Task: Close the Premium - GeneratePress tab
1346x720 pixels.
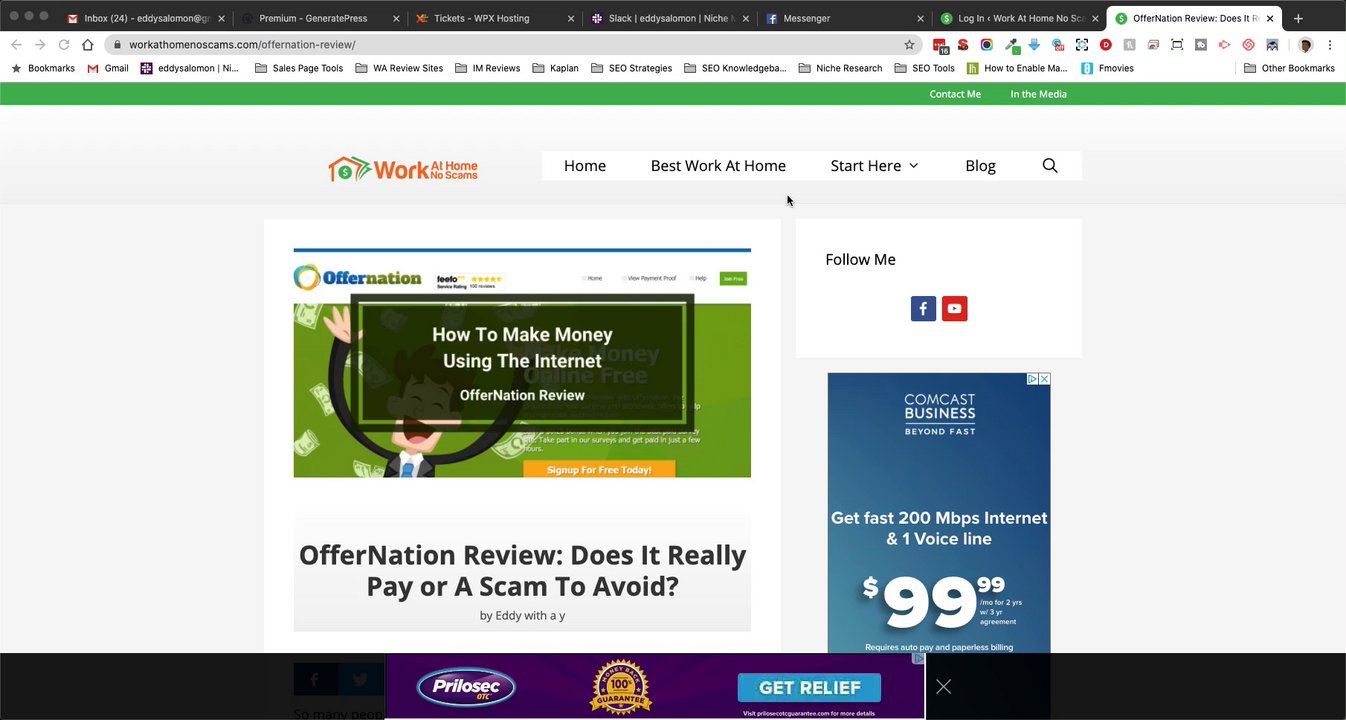Action: tap(396, 18)
